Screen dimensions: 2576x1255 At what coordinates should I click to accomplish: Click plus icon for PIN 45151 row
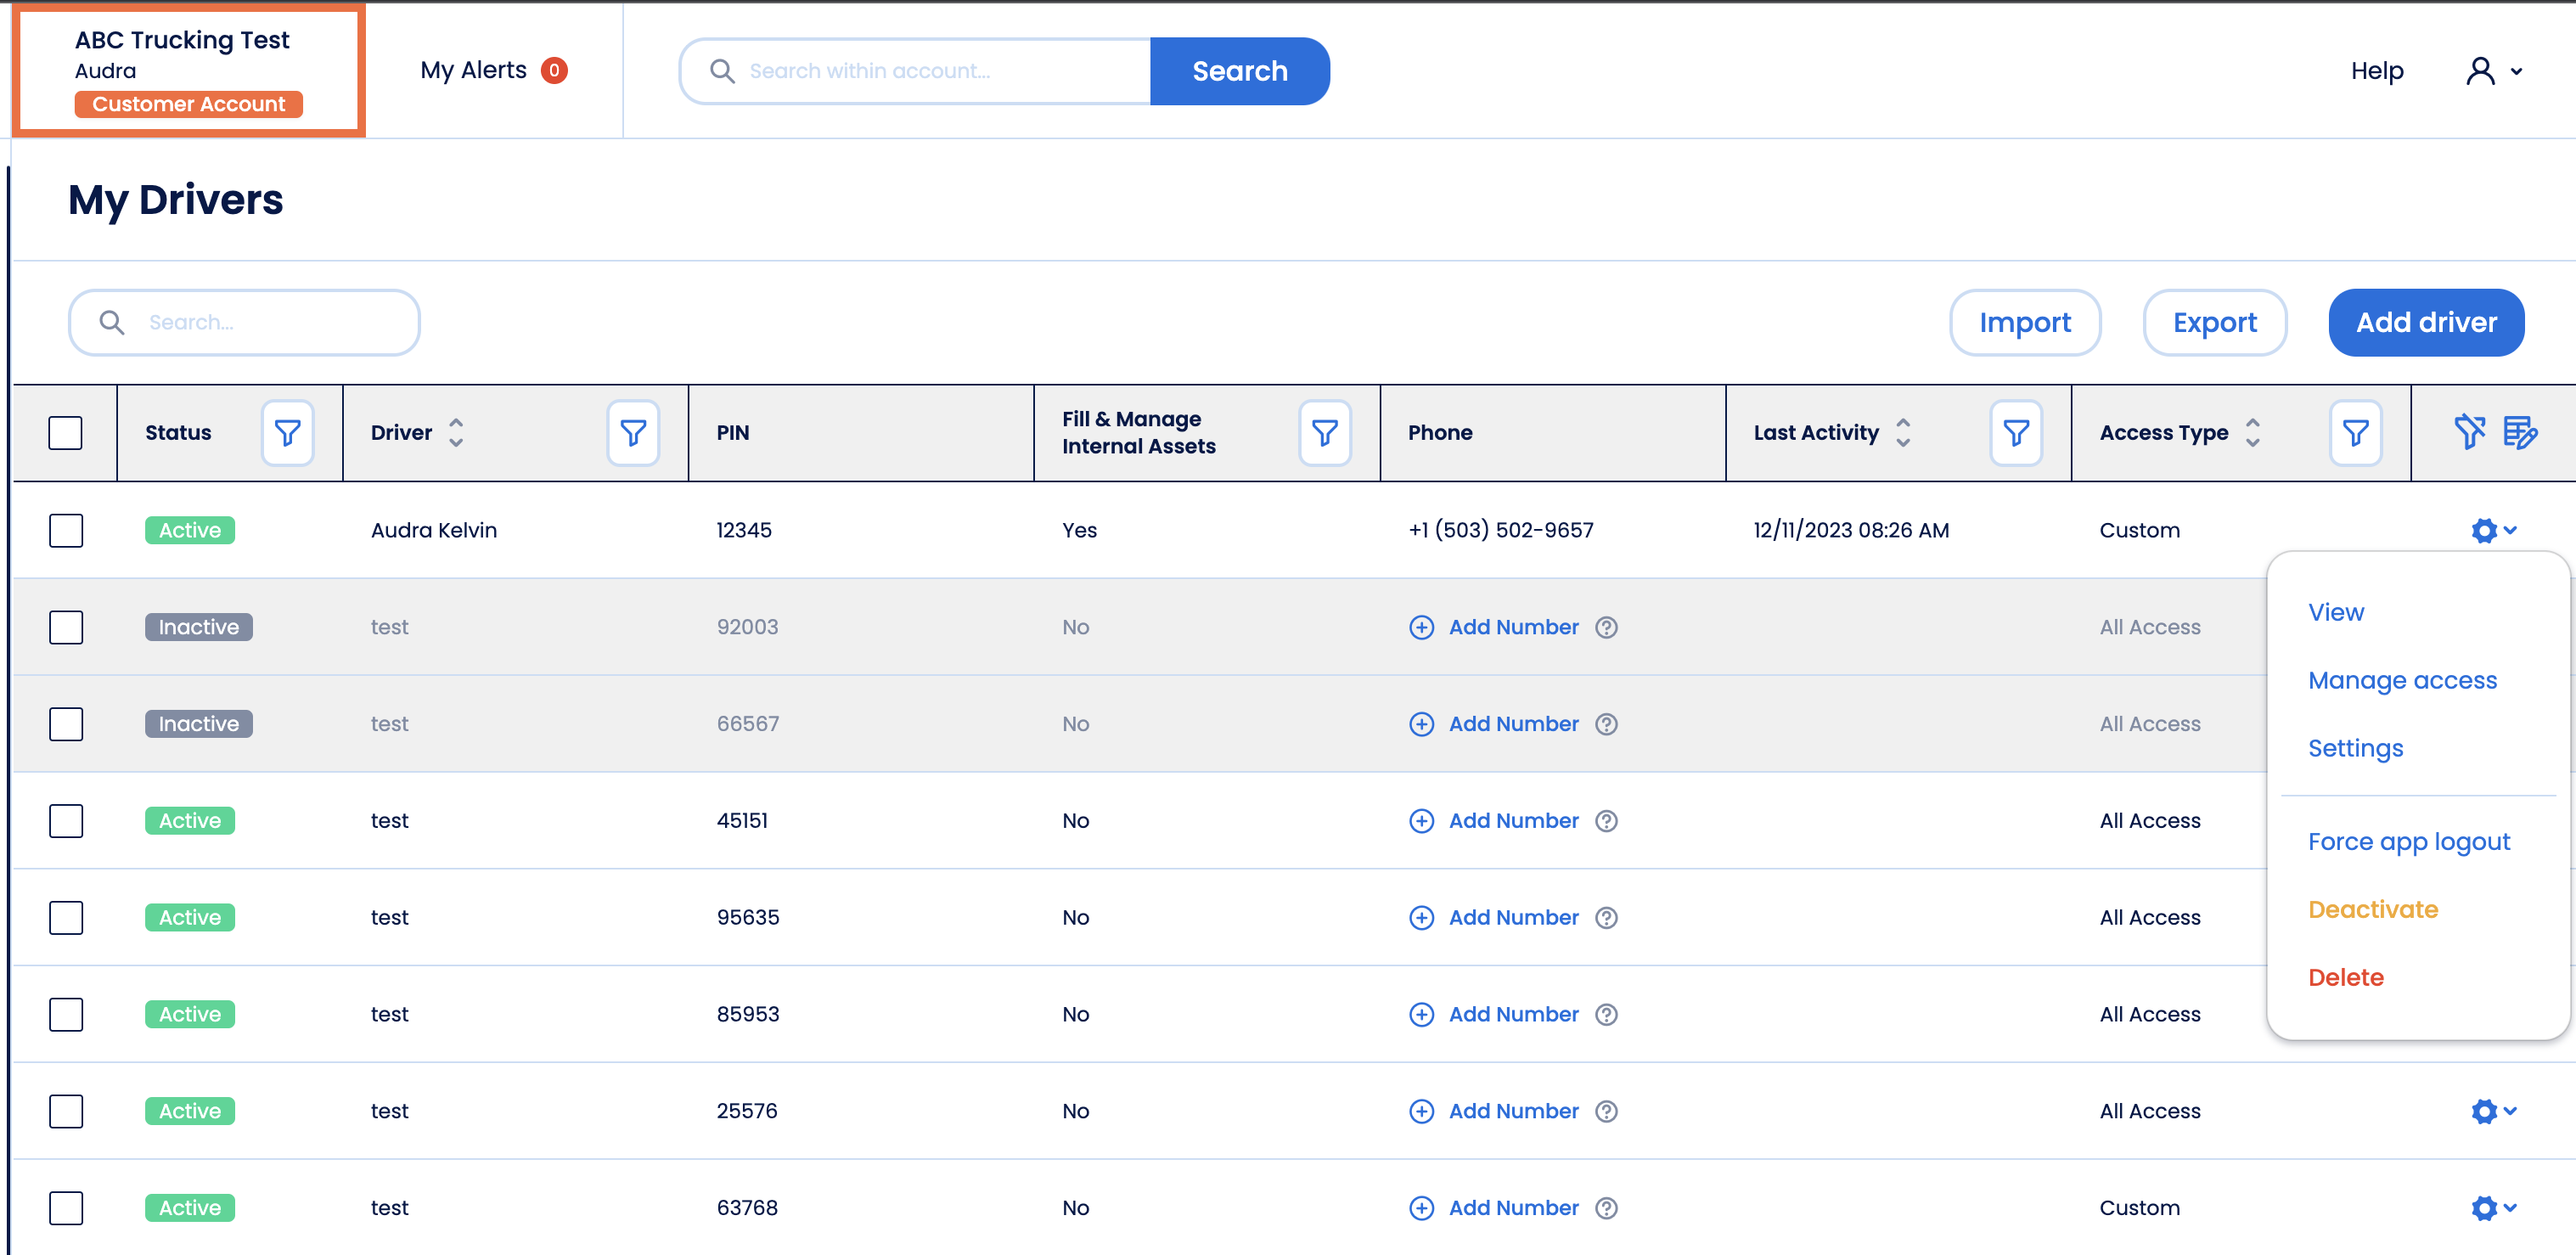[x=1421, y=821]
